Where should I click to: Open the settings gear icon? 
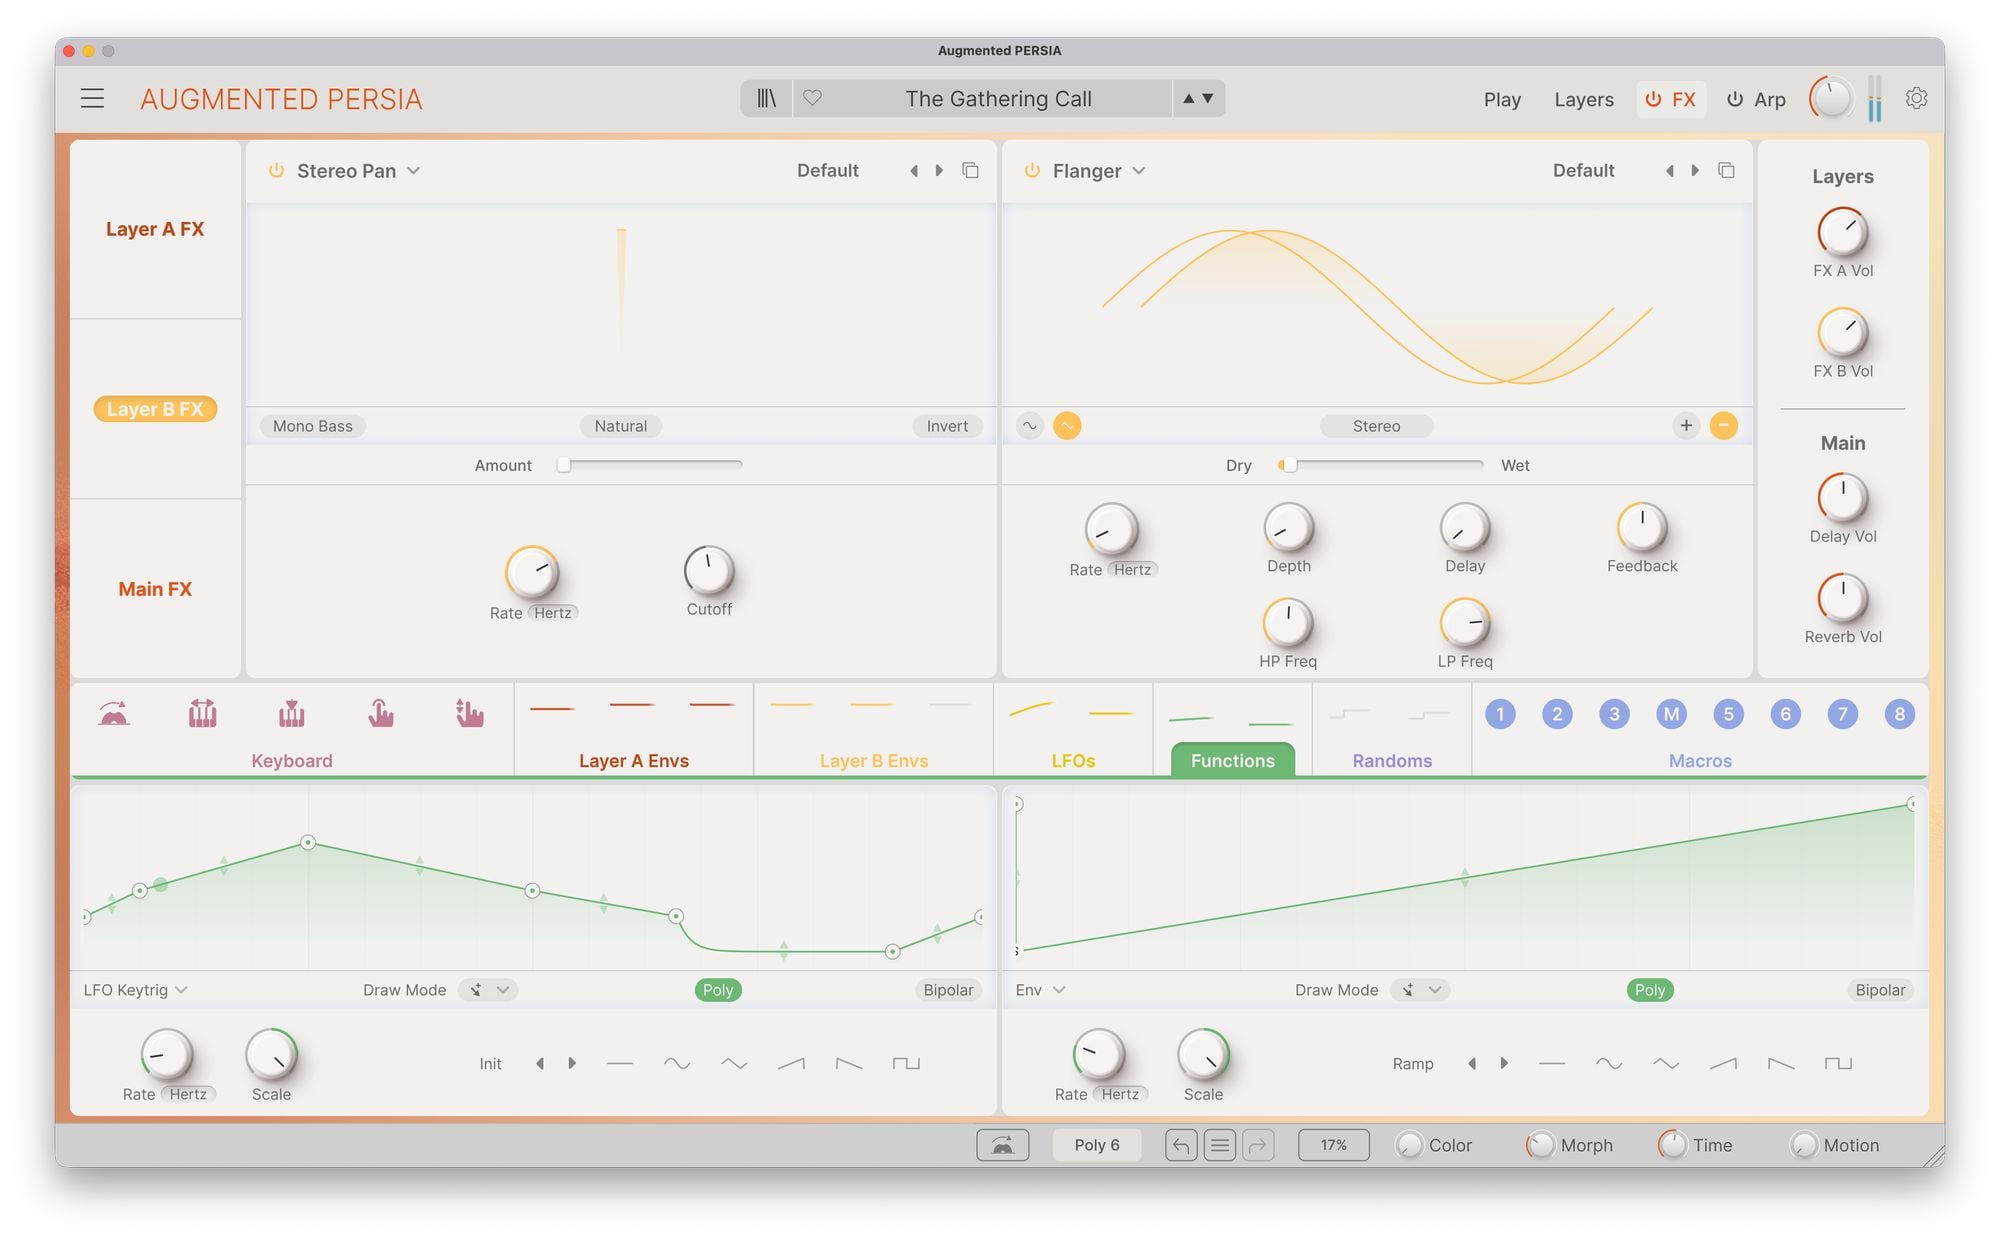click(1916, 98)
